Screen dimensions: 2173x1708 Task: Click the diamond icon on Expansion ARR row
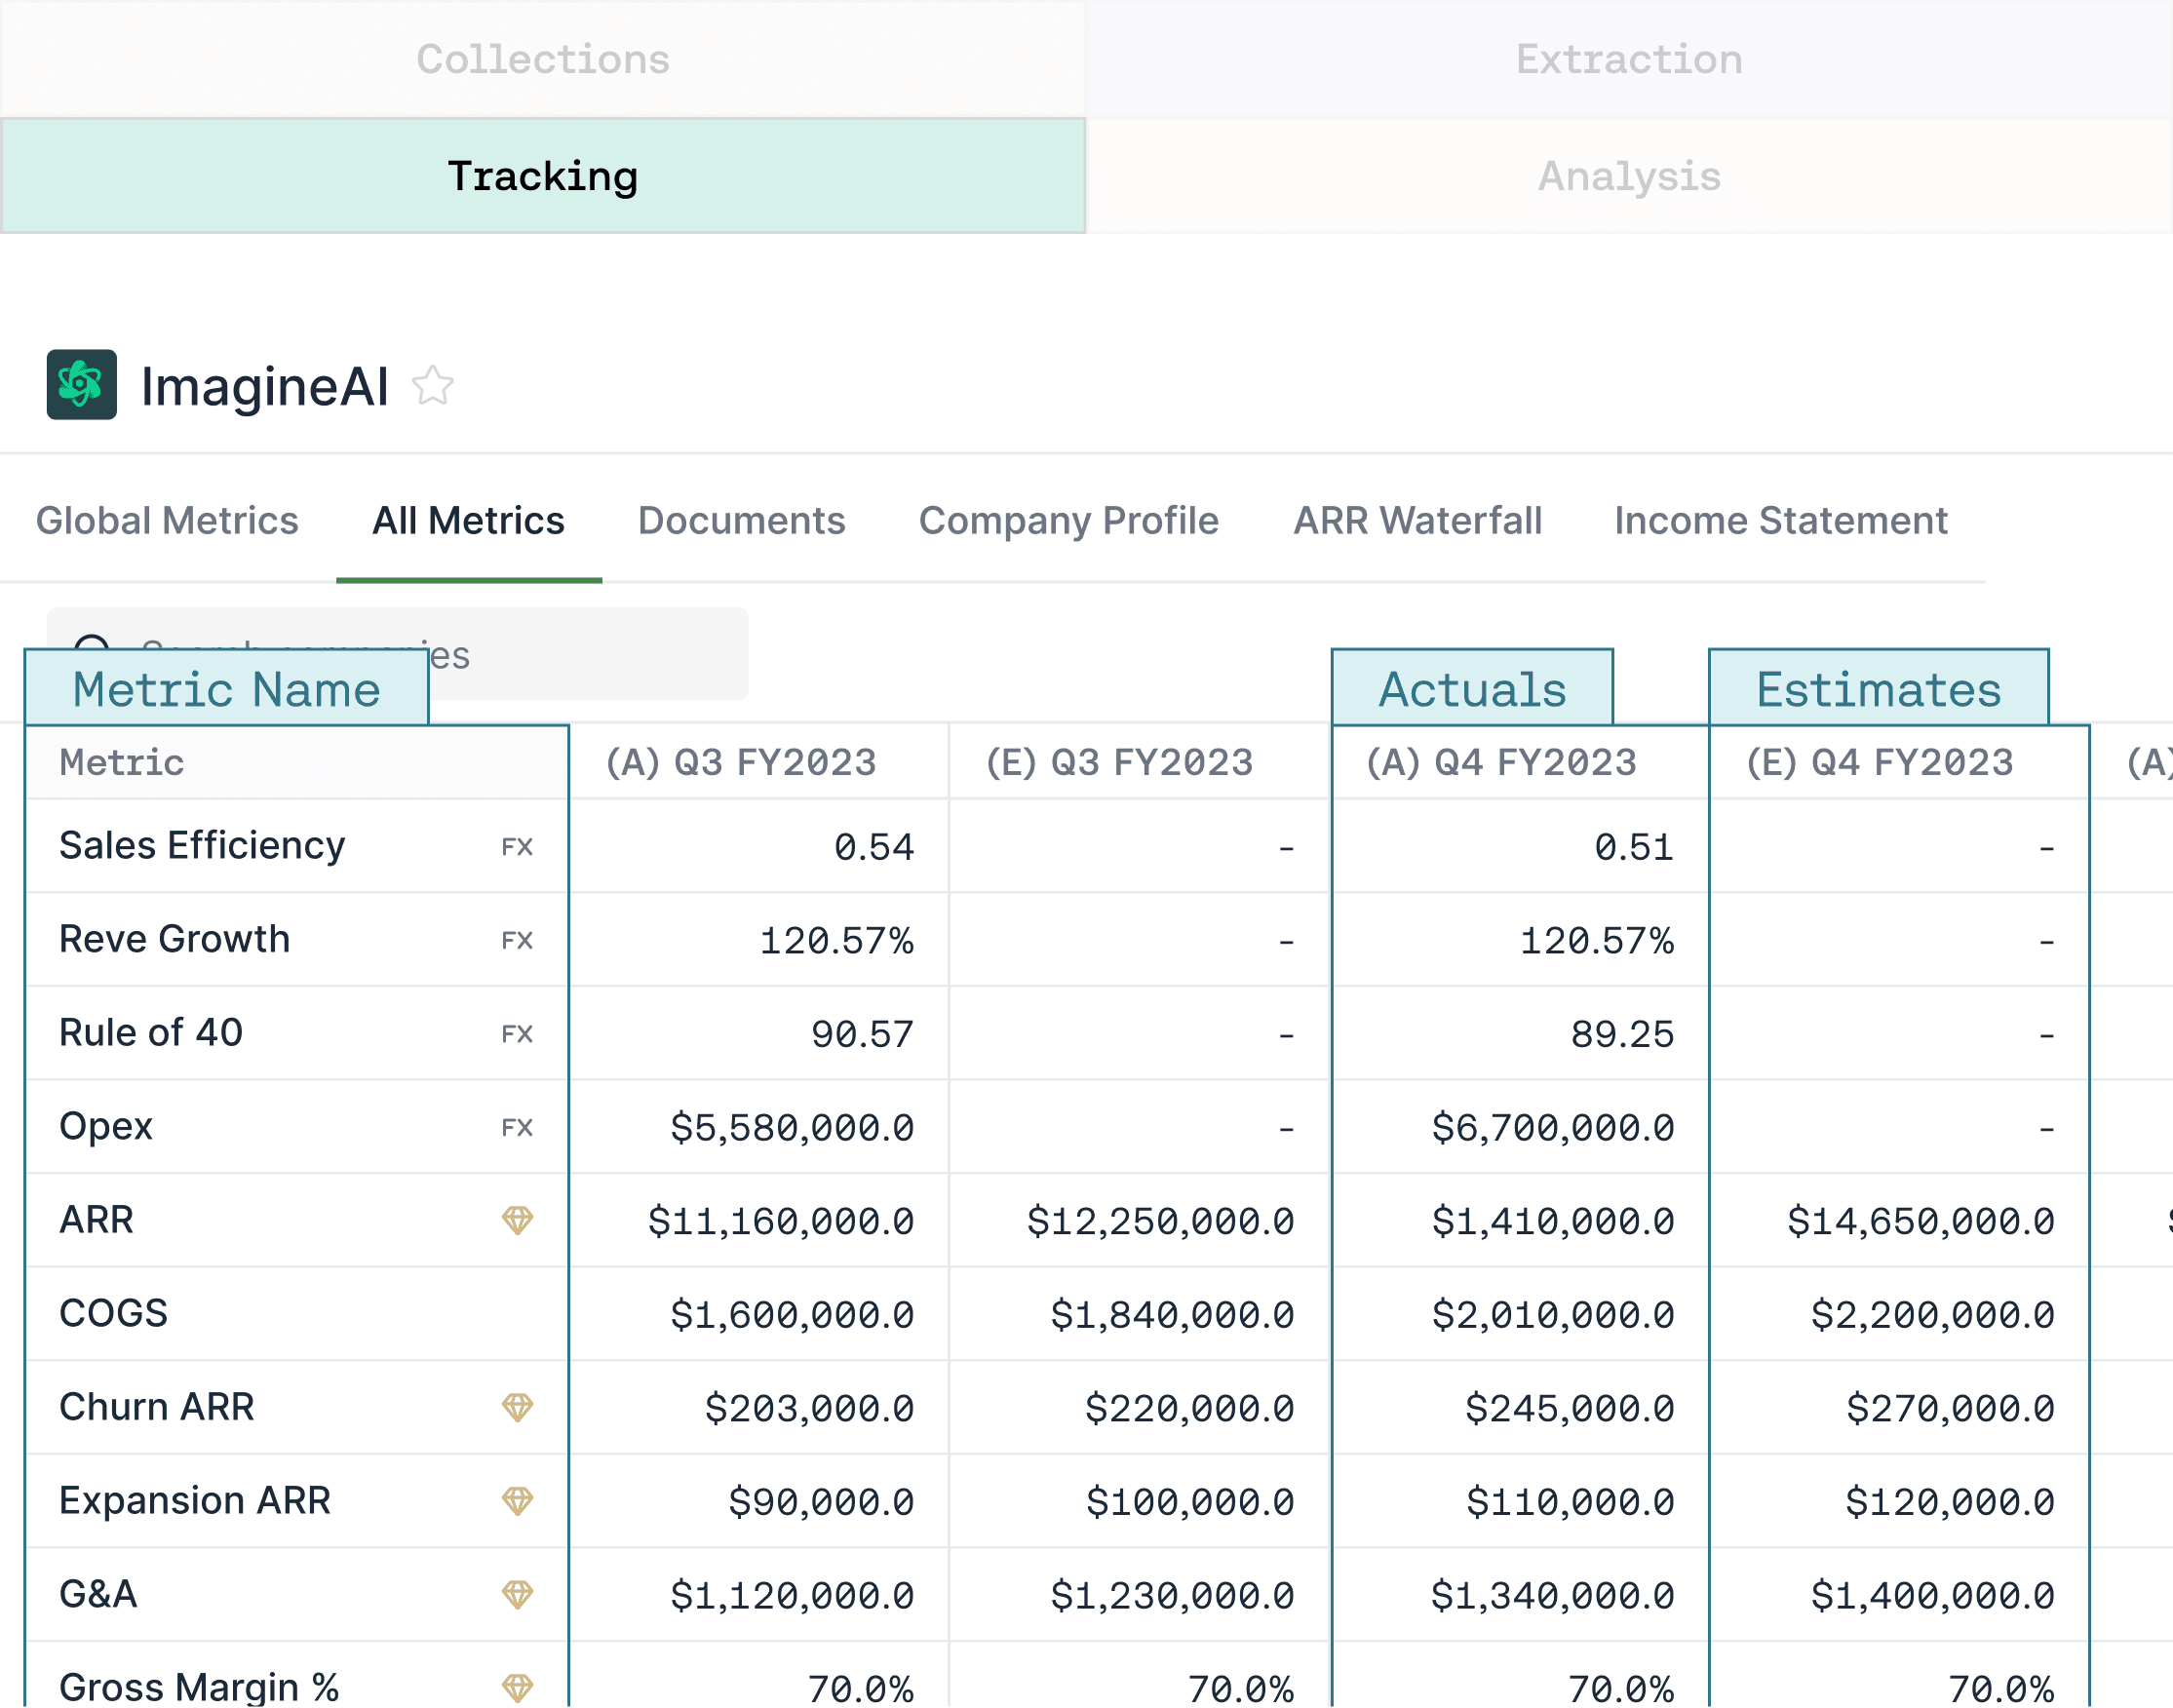tap(517, 1501)
